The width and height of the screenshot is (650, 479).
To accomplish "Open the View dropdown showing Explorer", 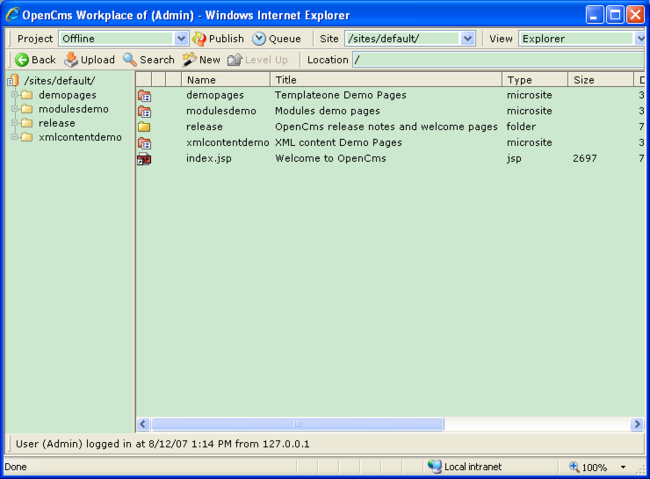I will [x=582, y=39].
